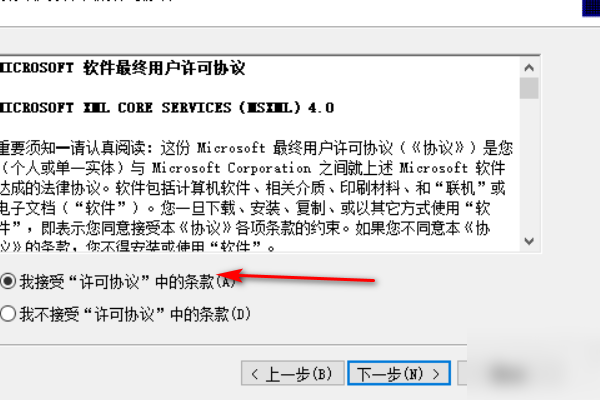Image resolution: width=600 pixels, height=400 pixels.
Task: Click inside the license agreement text box
Action: coord(260,154)
